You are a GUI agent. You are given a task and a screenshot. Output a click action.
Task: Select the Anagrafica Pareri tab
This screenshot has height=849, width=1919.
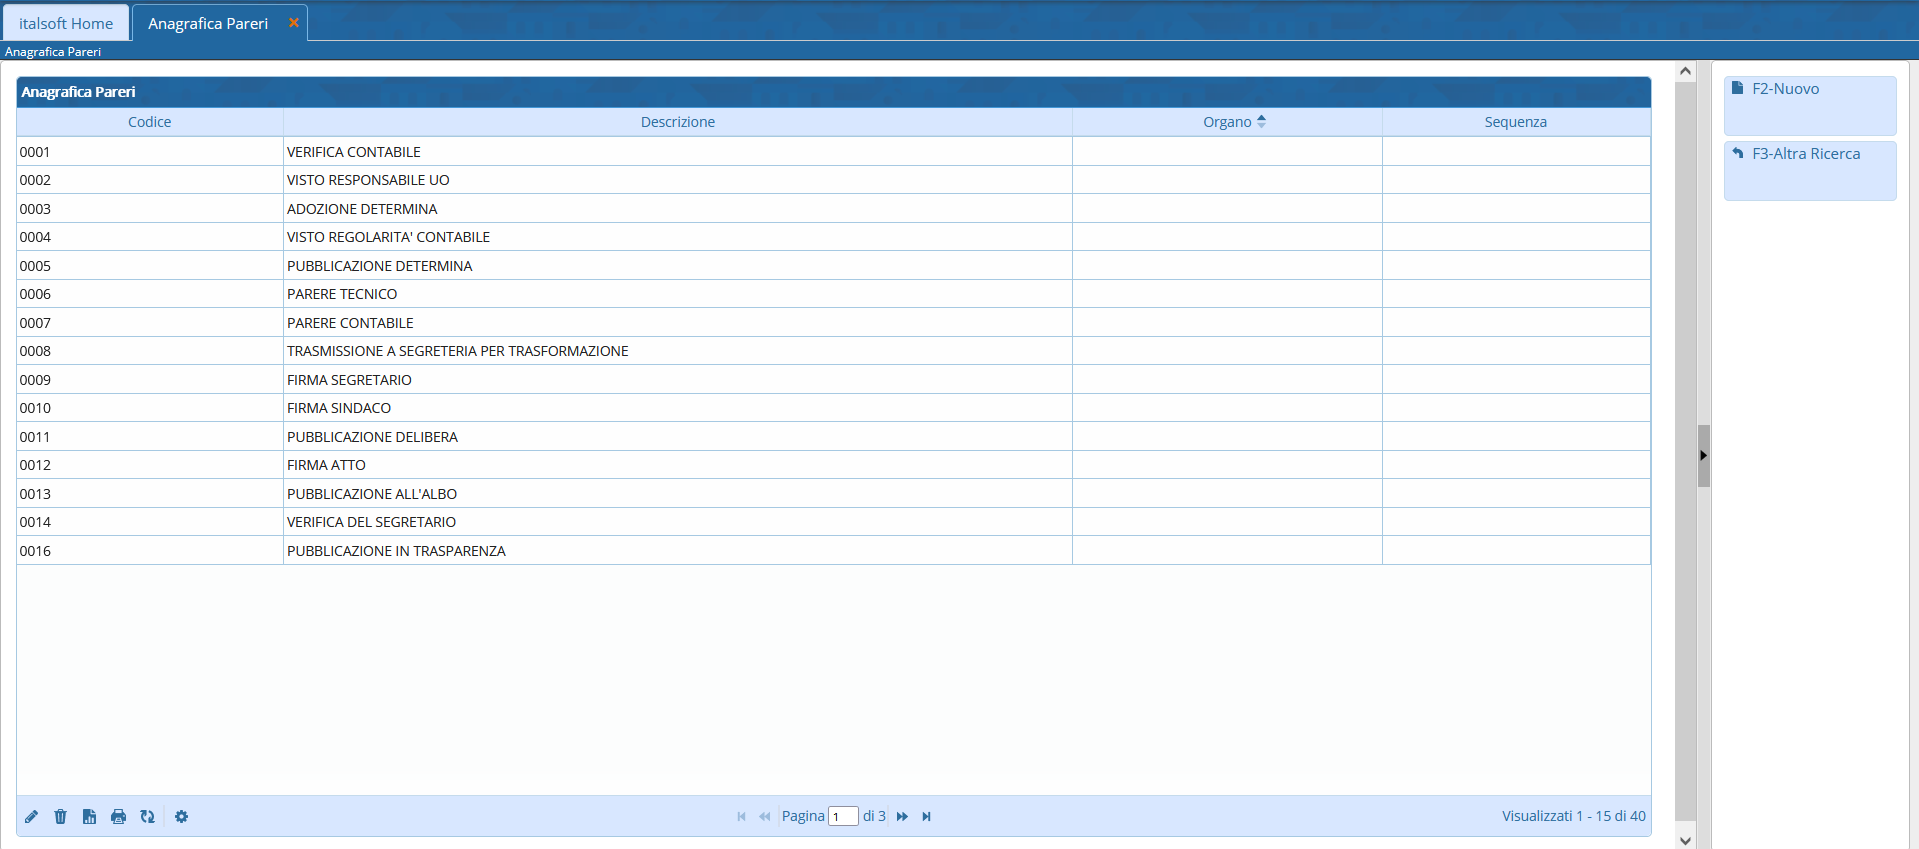point(208,23)
